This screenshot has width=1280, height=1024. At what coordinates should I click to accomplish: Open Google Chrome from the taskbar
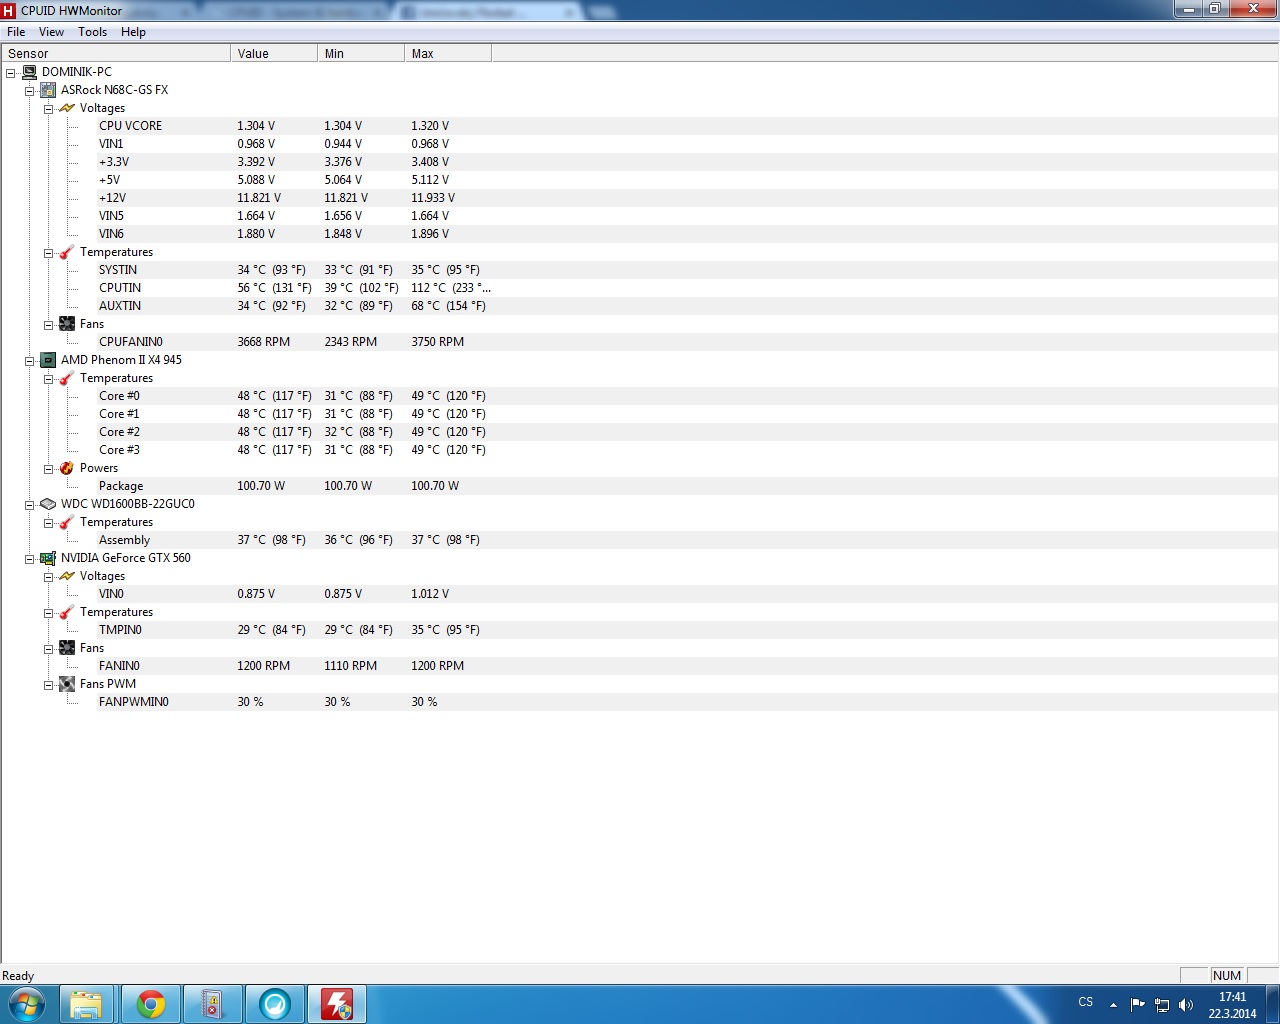[151, 1004]
